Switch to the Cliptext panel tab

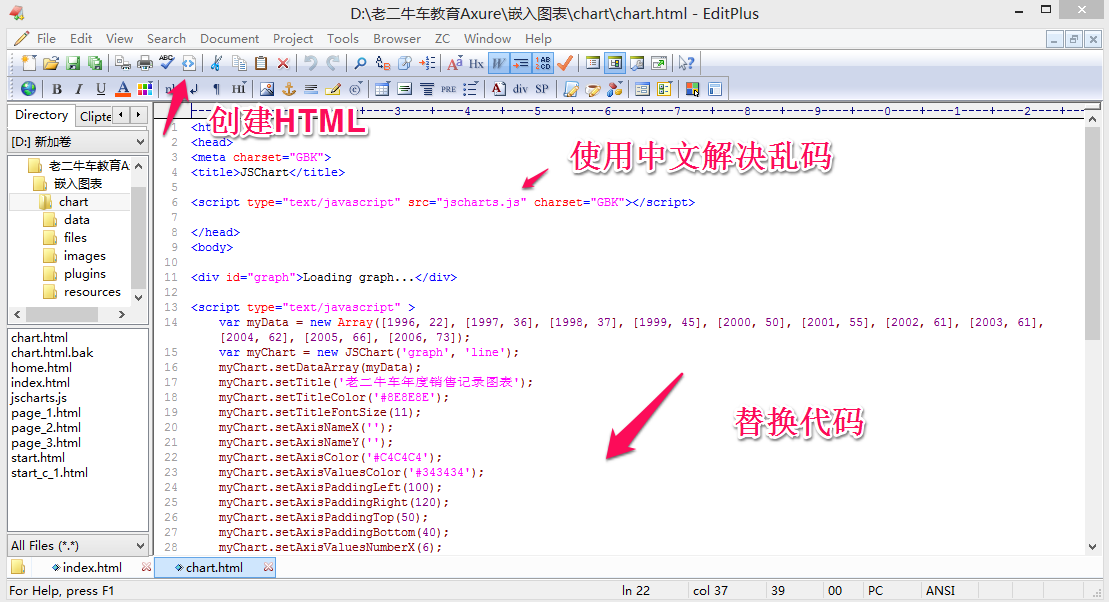click(x=95, y=116)
